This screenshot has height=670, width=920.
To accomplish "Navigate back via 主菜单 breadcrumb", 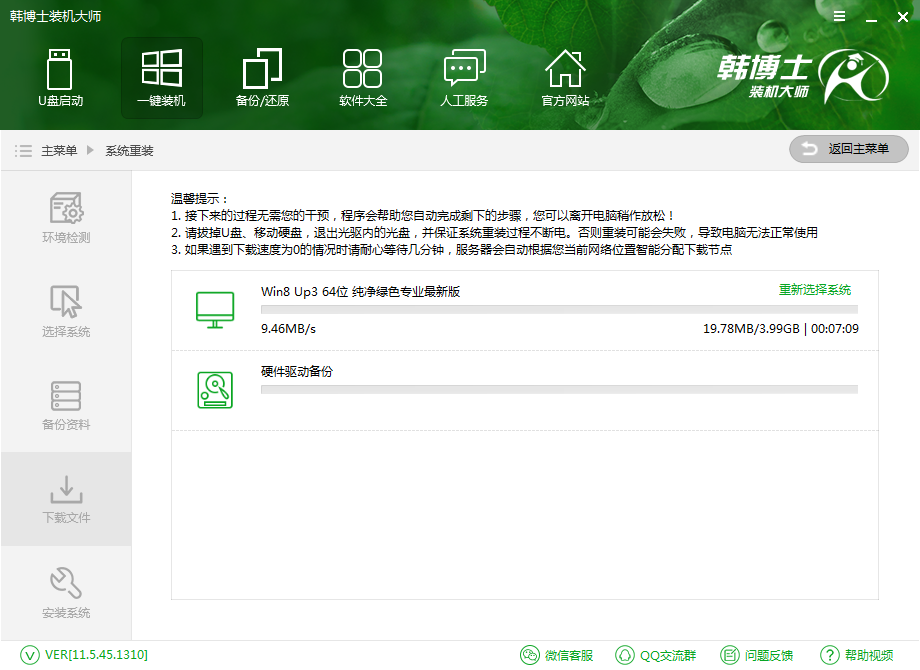I will coord(60,150).
